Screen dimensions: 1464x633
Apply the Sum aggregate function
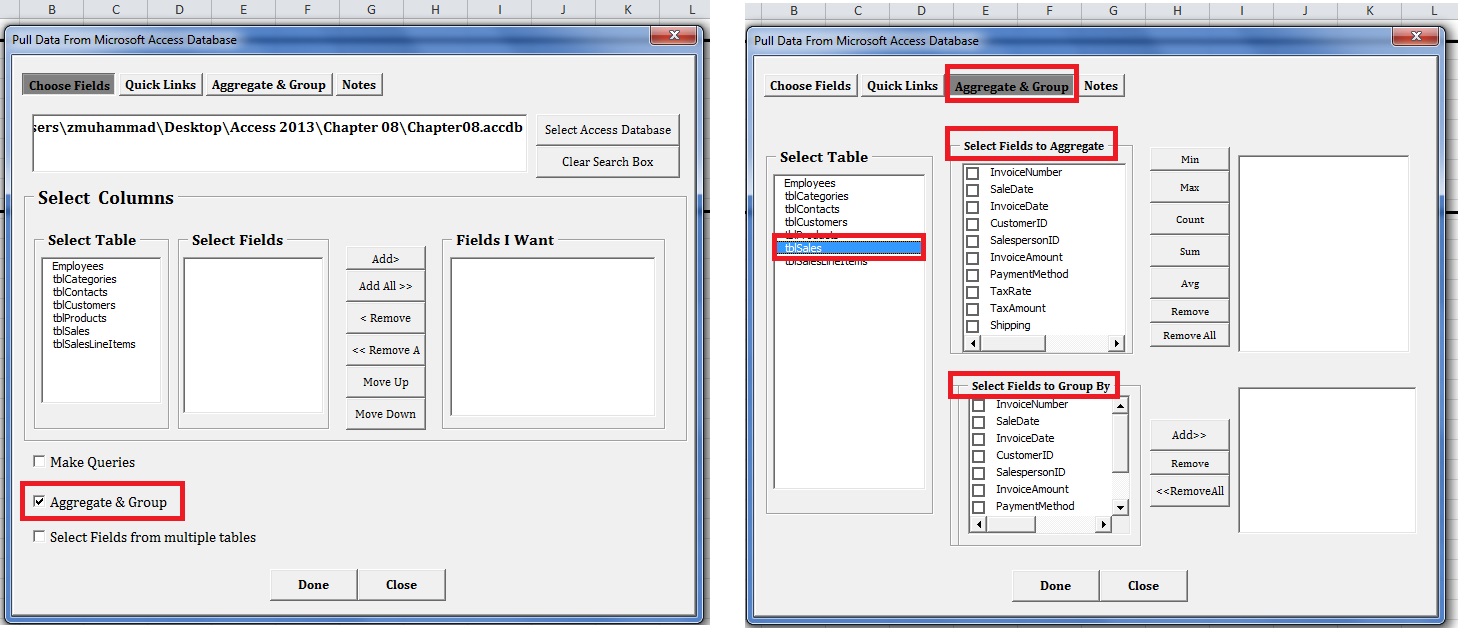(x=1190, y=251)
